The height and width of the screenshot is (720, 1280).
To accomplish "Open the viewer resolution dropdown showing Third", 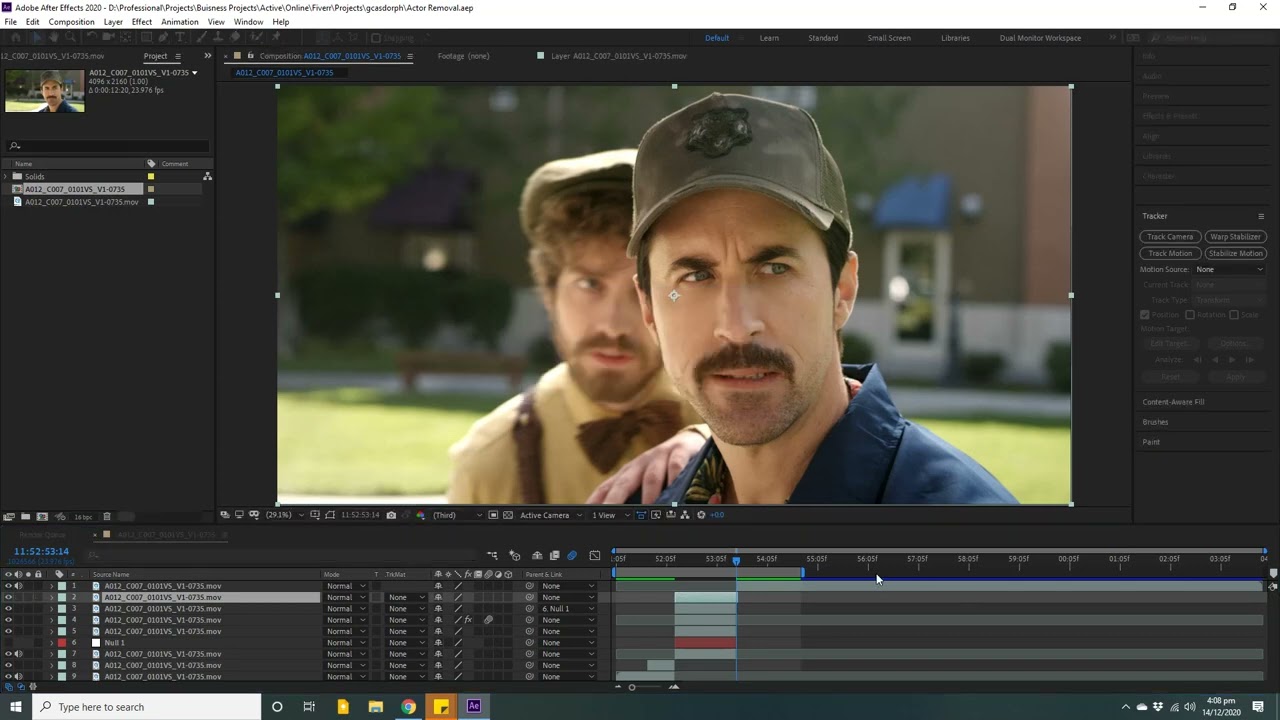I will tap(457, 515).
